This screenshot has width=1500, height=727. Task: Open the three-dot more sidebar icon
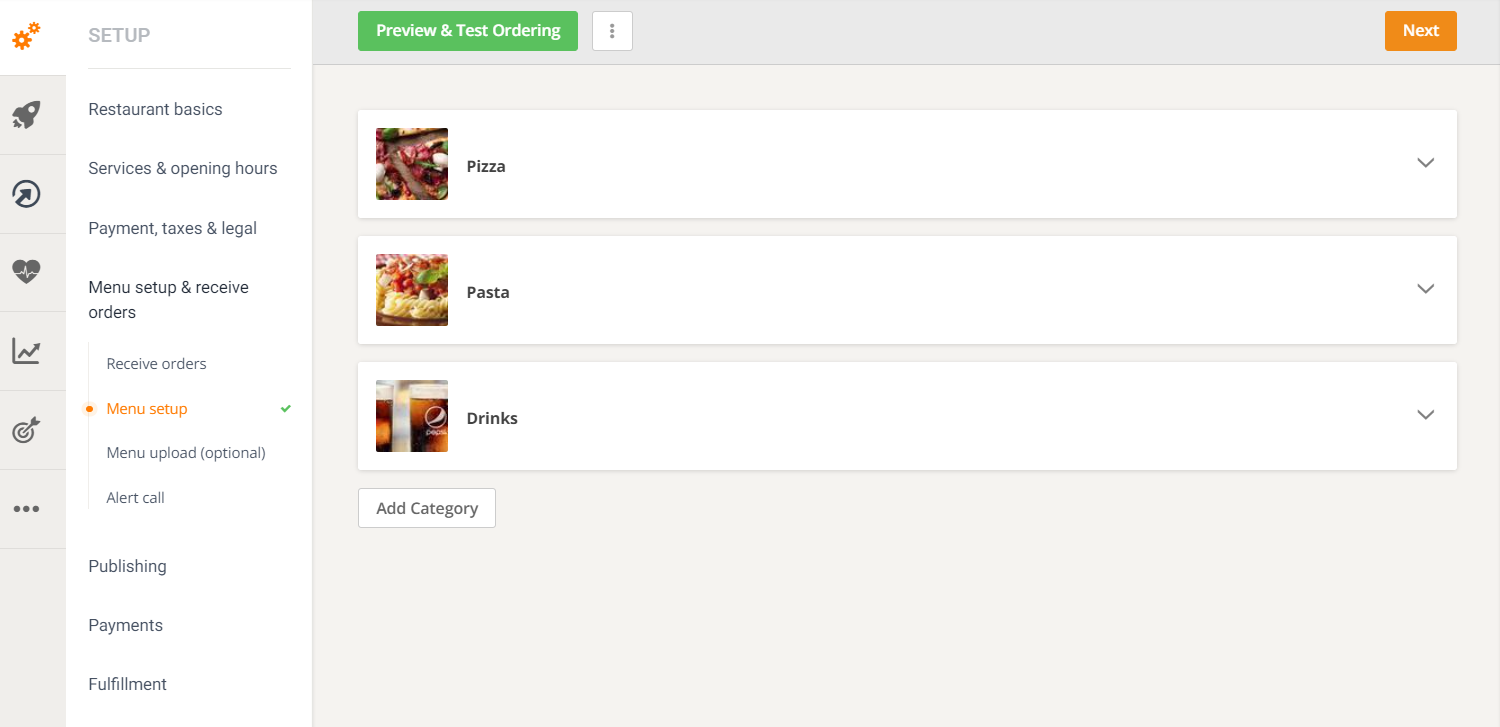coord(26,509)
